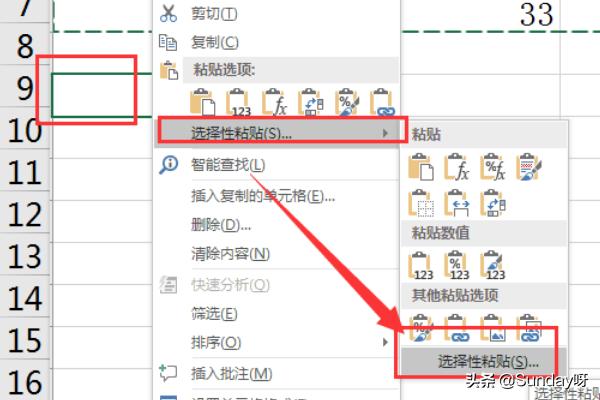Select row header 14
600x400 pixels.
pyautogui.click(x=25, y=298)
